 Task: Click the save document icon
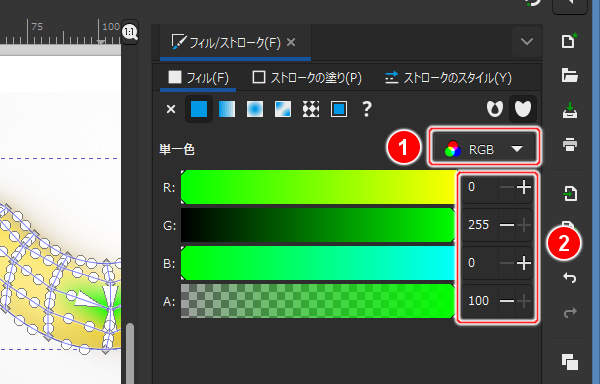click(x=570, y=110)
